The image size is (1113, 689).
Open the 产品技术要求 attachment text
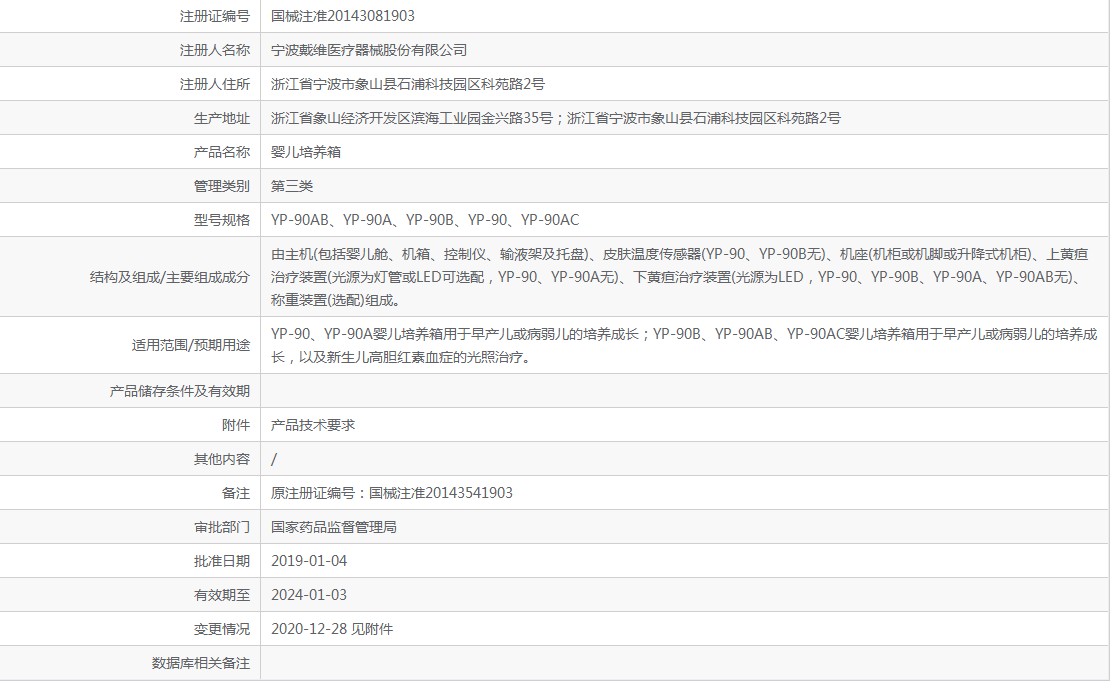[313, 425]
